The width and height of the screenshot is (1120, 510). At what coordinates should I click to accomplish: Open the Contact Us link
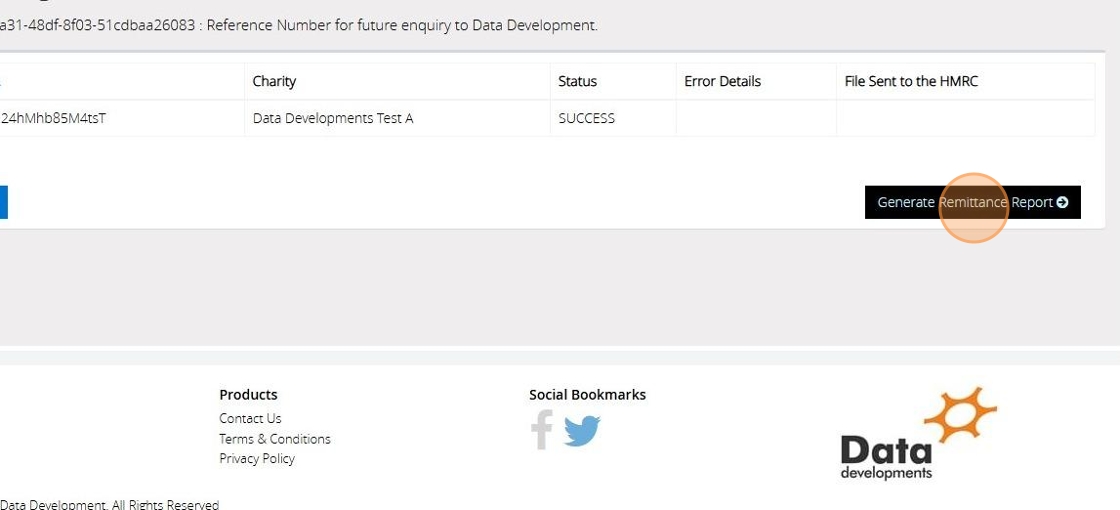pyautogui.click(x=250, y=418)
